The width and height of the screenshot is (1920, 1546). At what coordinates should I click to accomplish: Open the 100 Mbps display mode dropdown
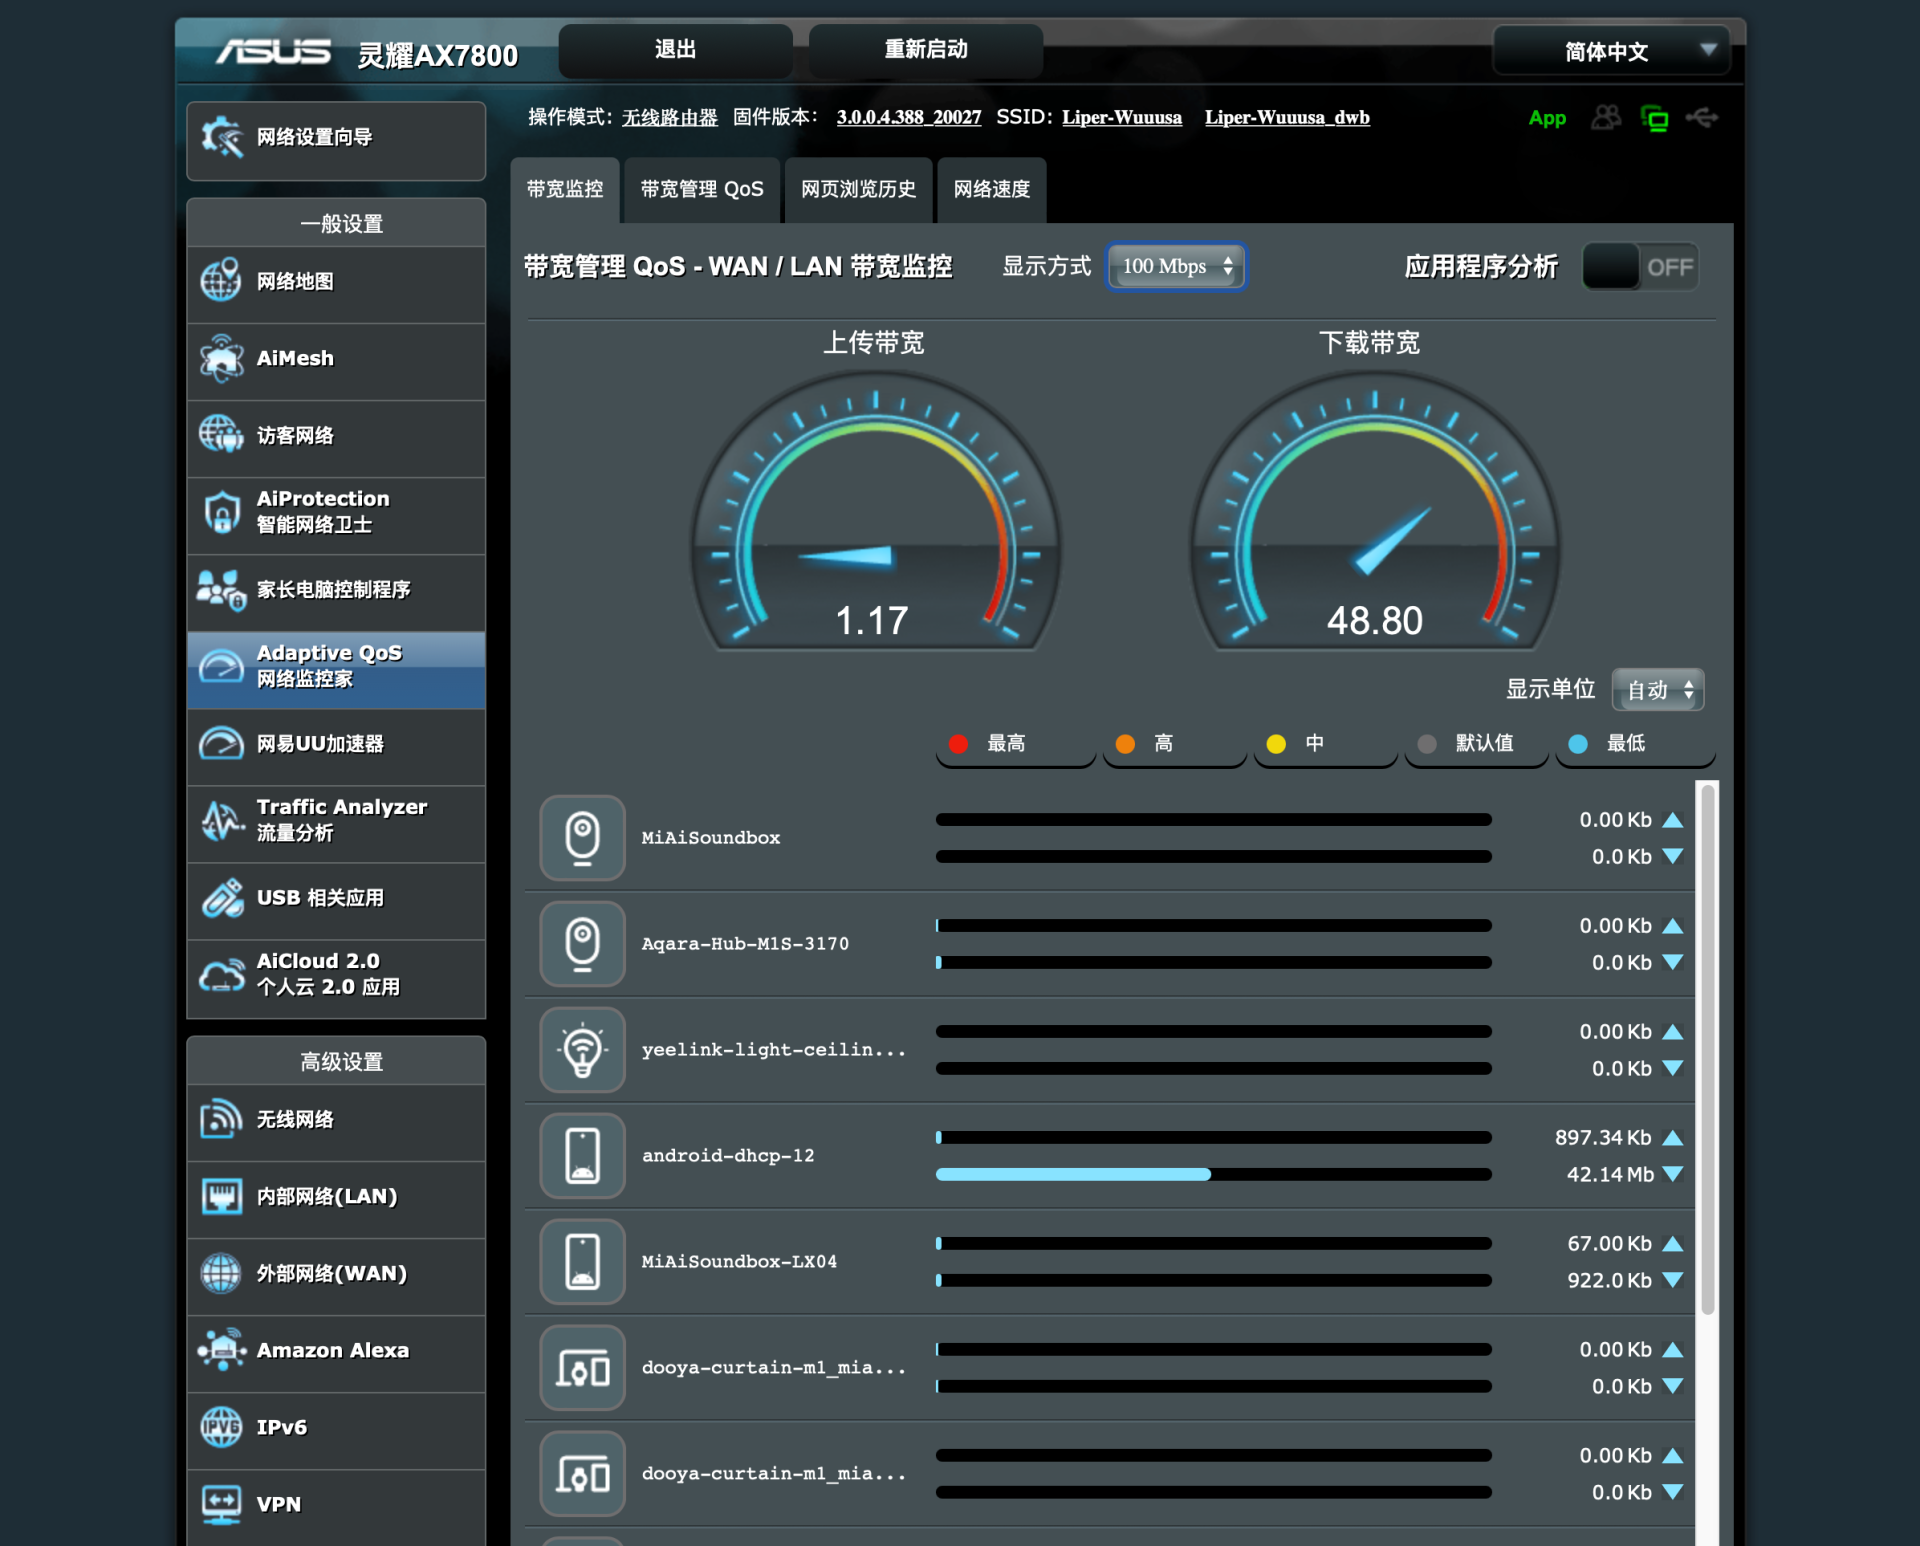tap(1176, 266)
